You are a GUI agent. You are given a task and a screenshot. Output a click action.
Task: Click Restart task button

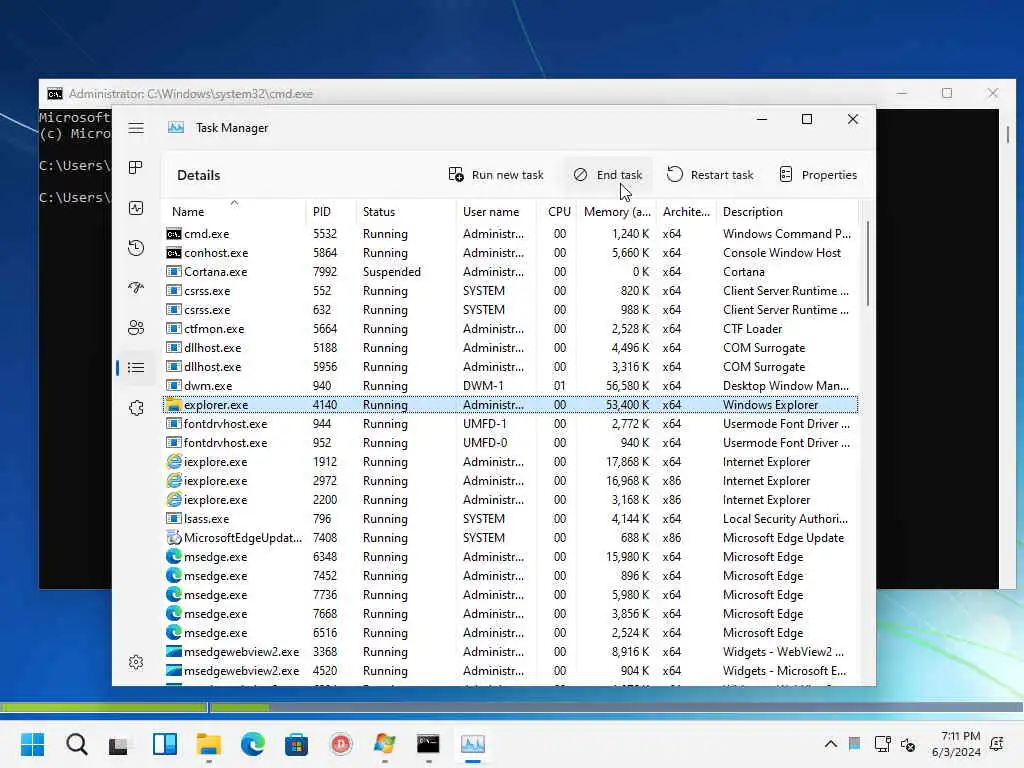pyautogui.click(x=710, y=175)
